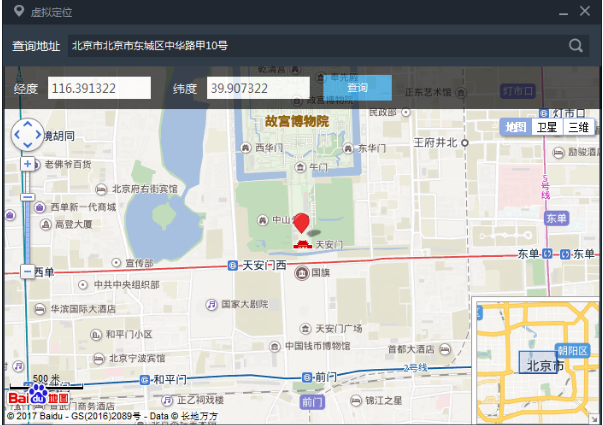Click the 中共中央组织部 map label
The width and height of the screenshot is (603, 425).
[x=127, y=285]
